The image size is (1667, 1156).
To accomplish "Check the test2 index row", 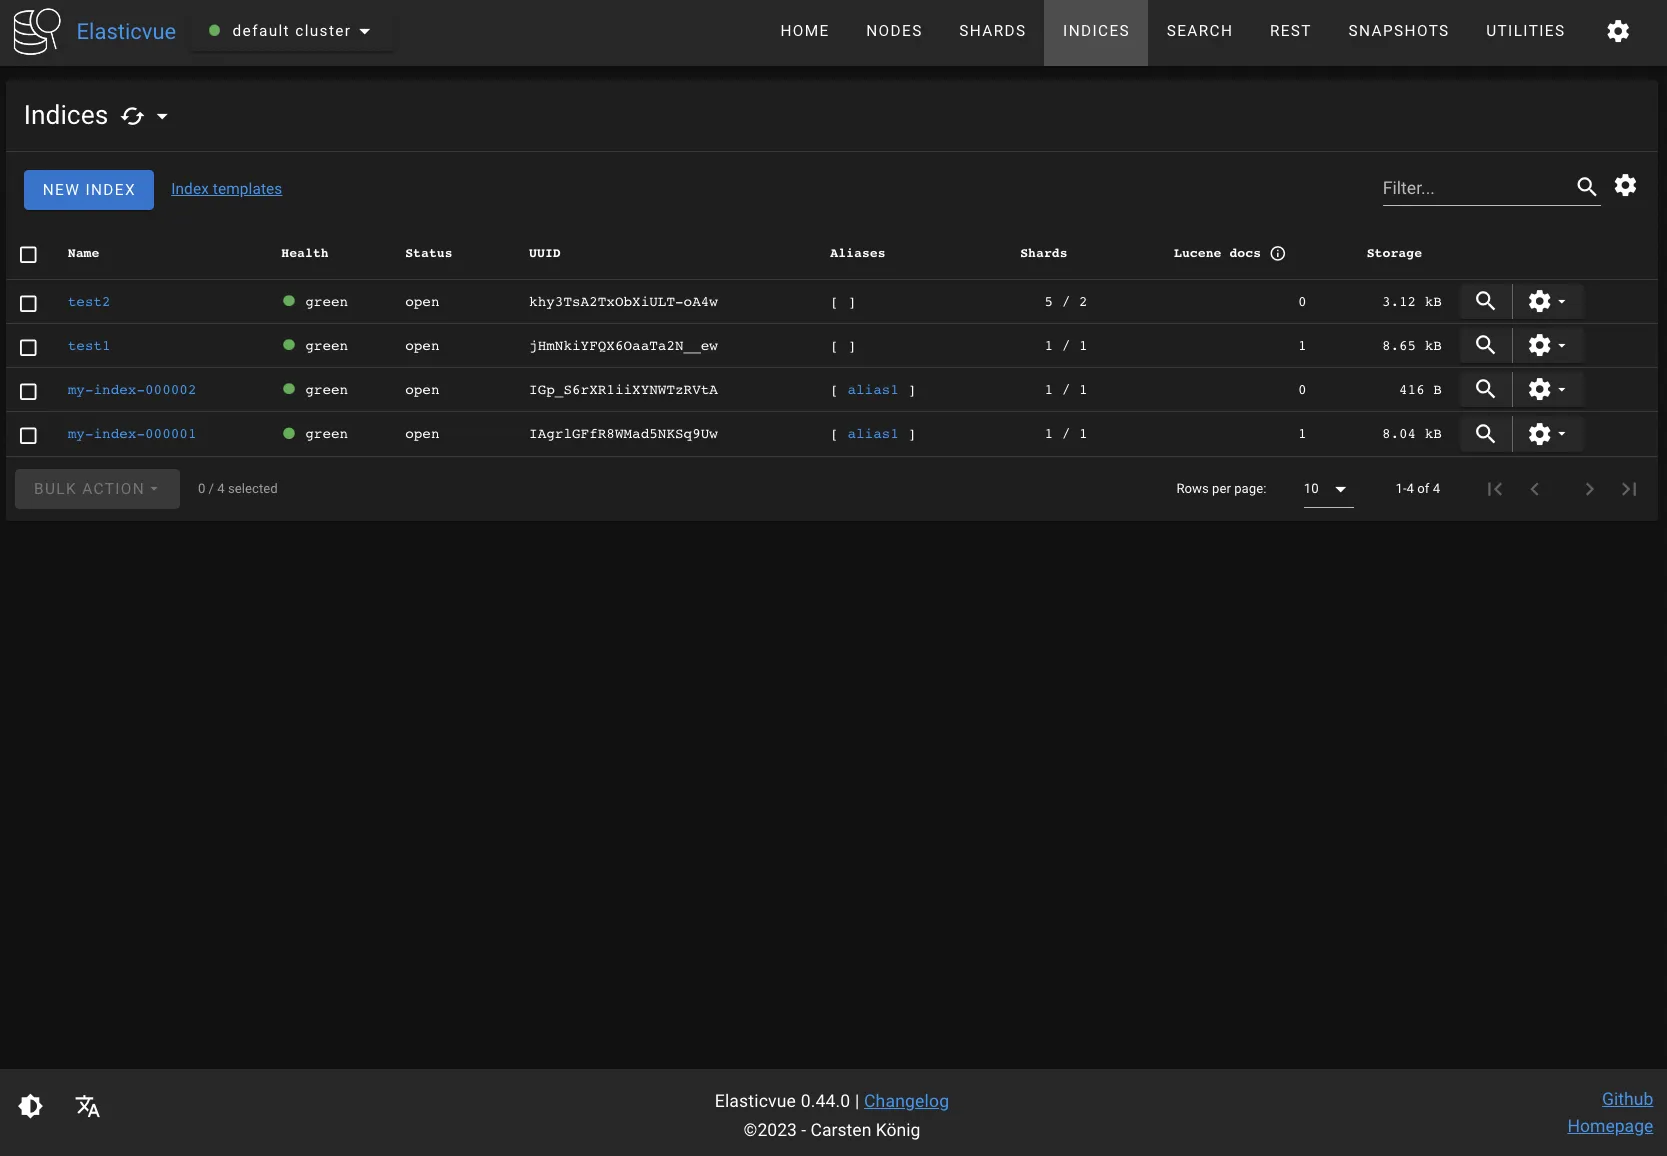I will (28, 303).
